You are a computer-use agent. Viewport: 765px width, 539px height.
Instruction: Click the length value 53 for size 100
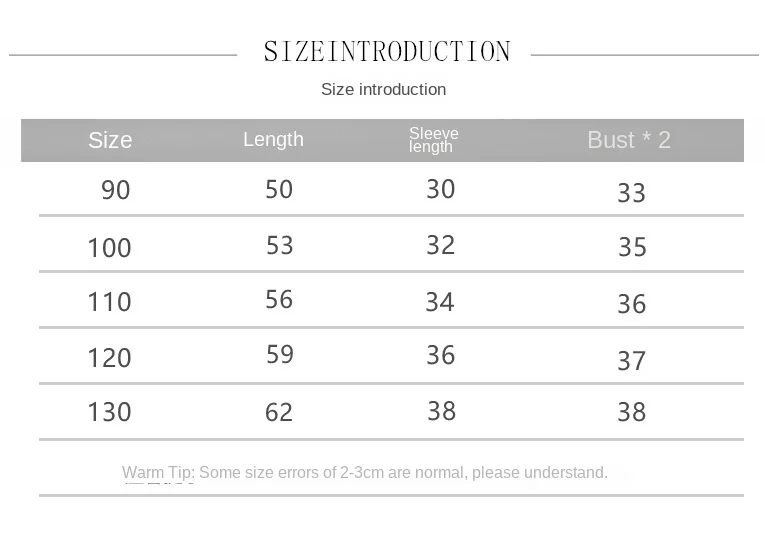[280, 246]
